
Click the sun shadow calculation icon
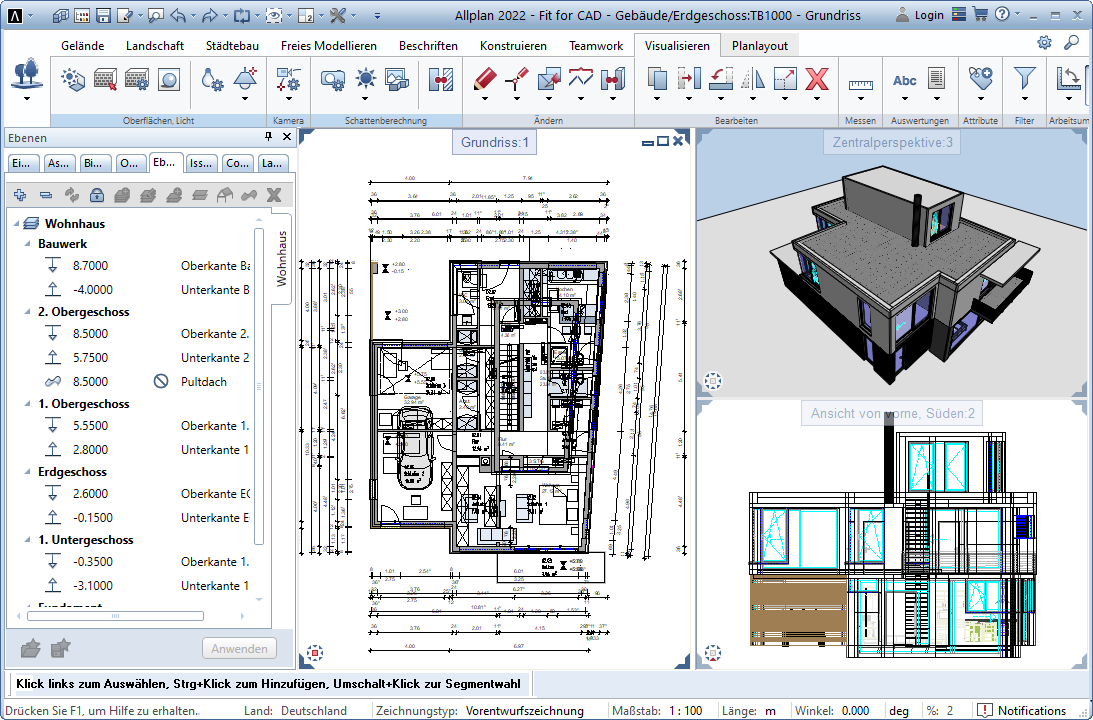365,79
